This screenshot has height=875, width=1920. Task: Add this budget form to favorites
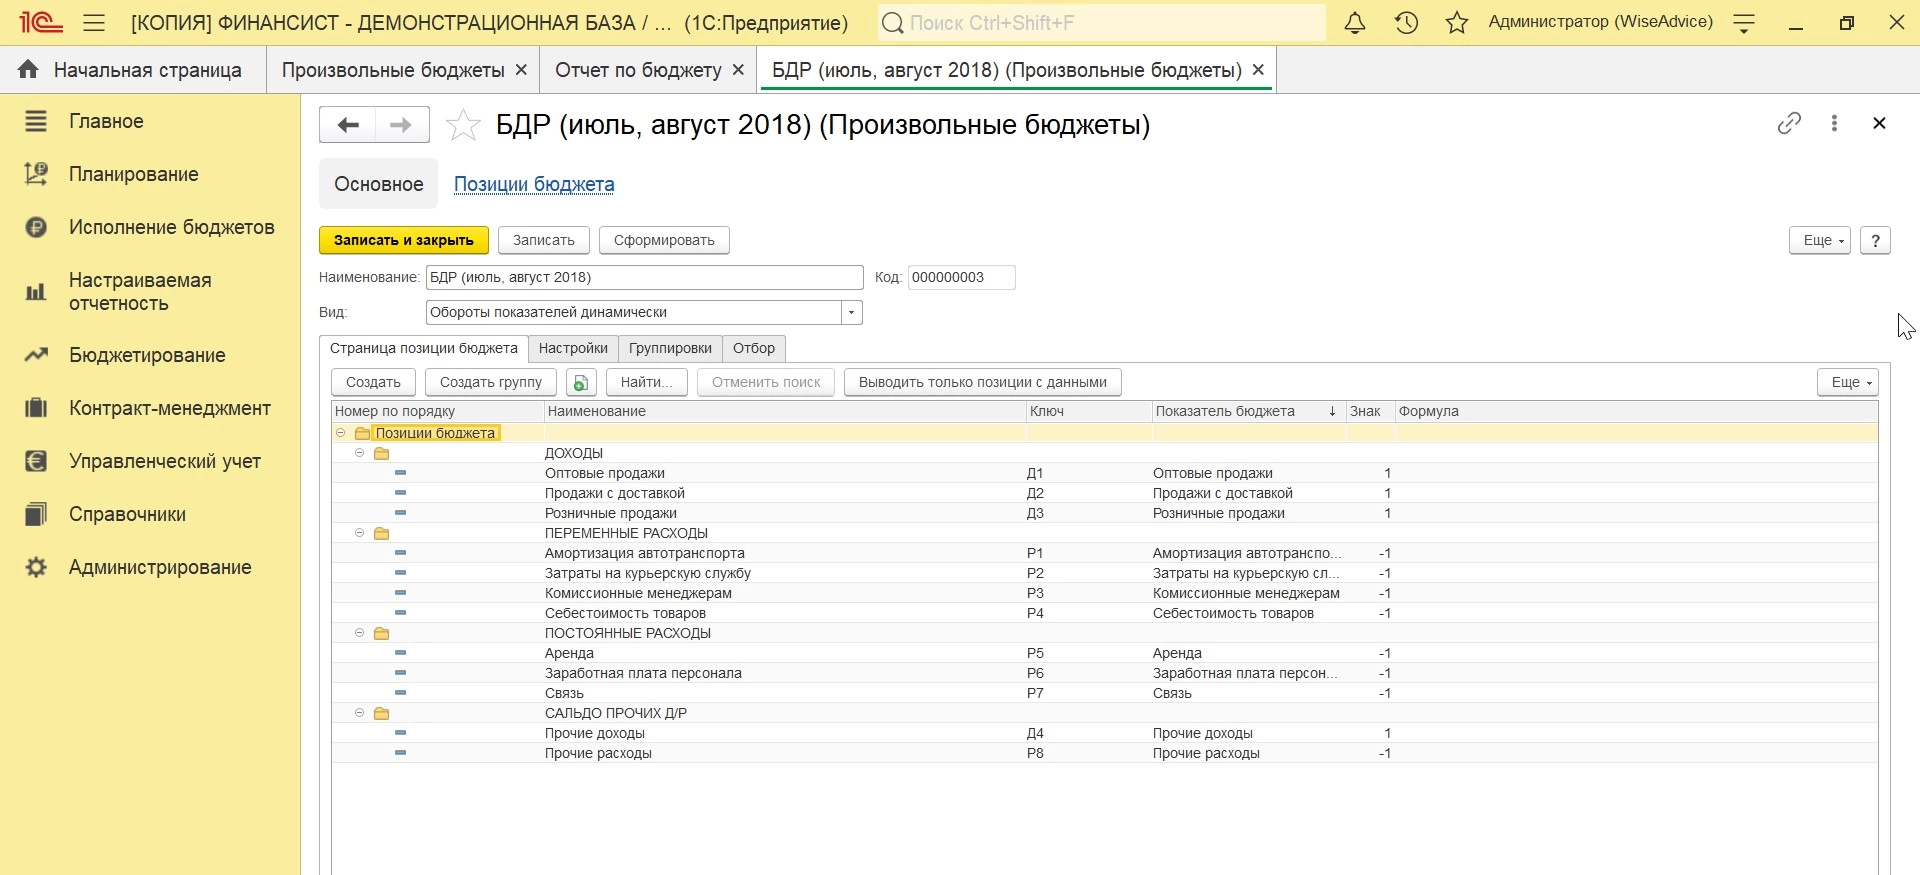463,125
